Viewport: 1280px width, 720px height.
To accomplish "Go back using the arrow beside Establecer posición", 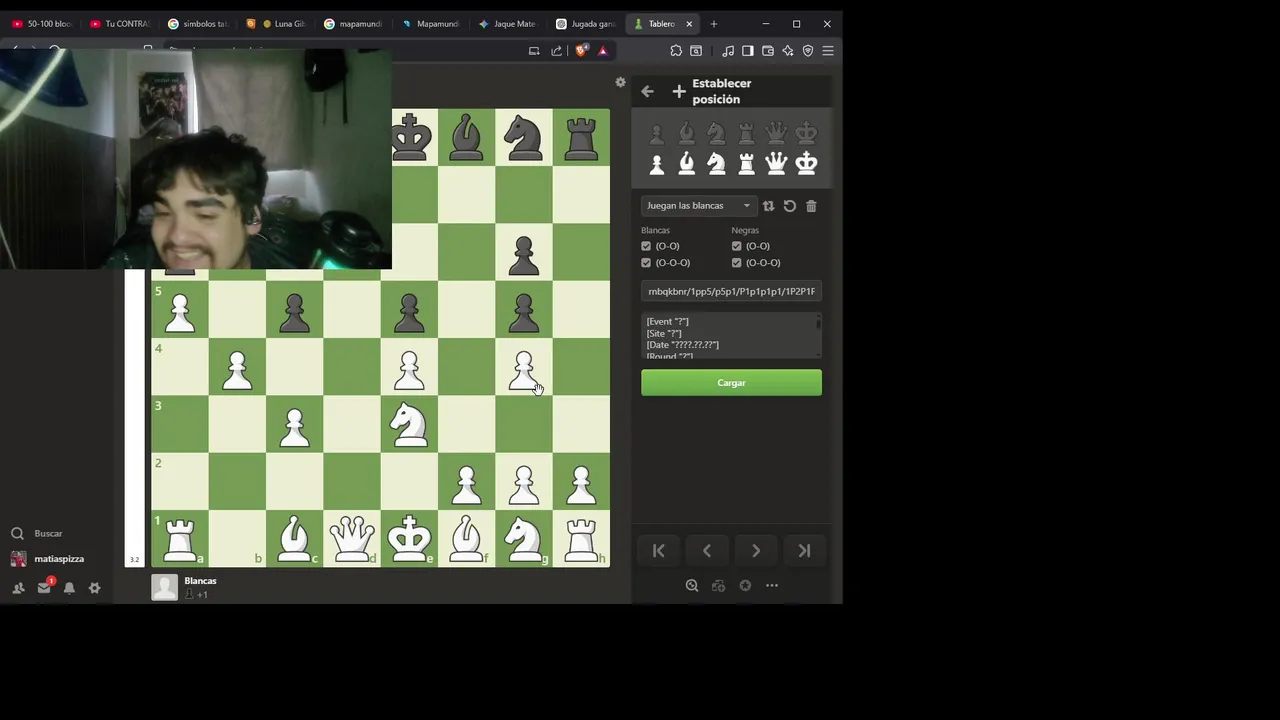I will pos(647,91).
